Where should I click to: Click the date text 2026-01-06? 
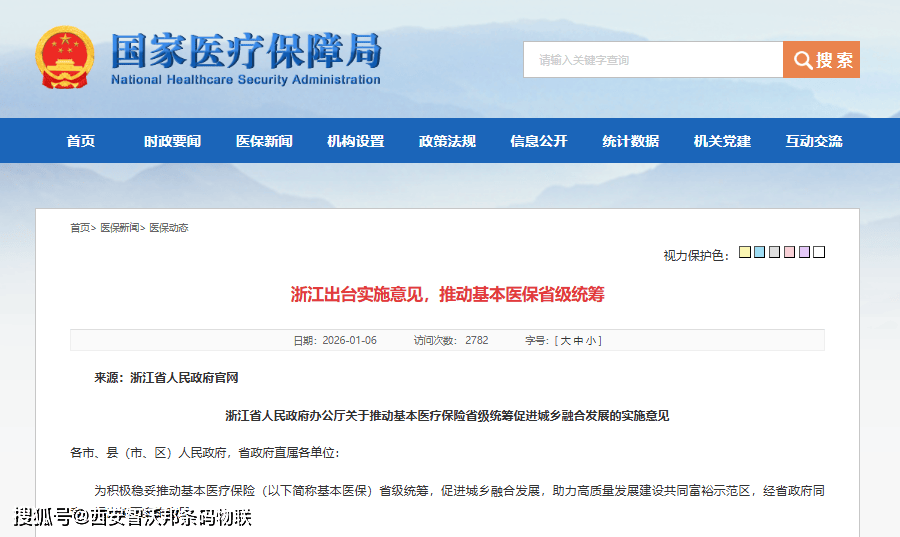(x=350, y=341)
